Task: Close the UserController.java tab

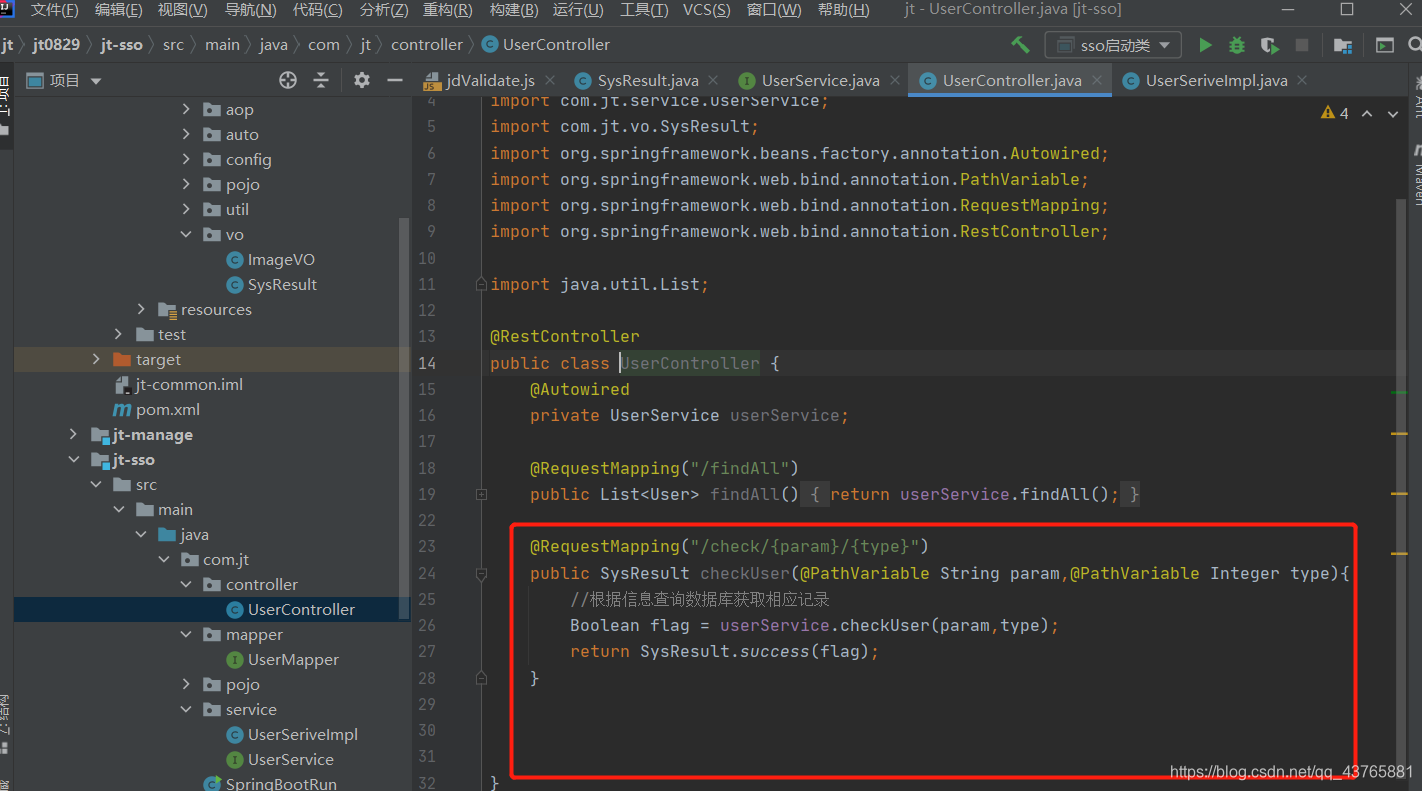Action: (x=1097, y=80)
